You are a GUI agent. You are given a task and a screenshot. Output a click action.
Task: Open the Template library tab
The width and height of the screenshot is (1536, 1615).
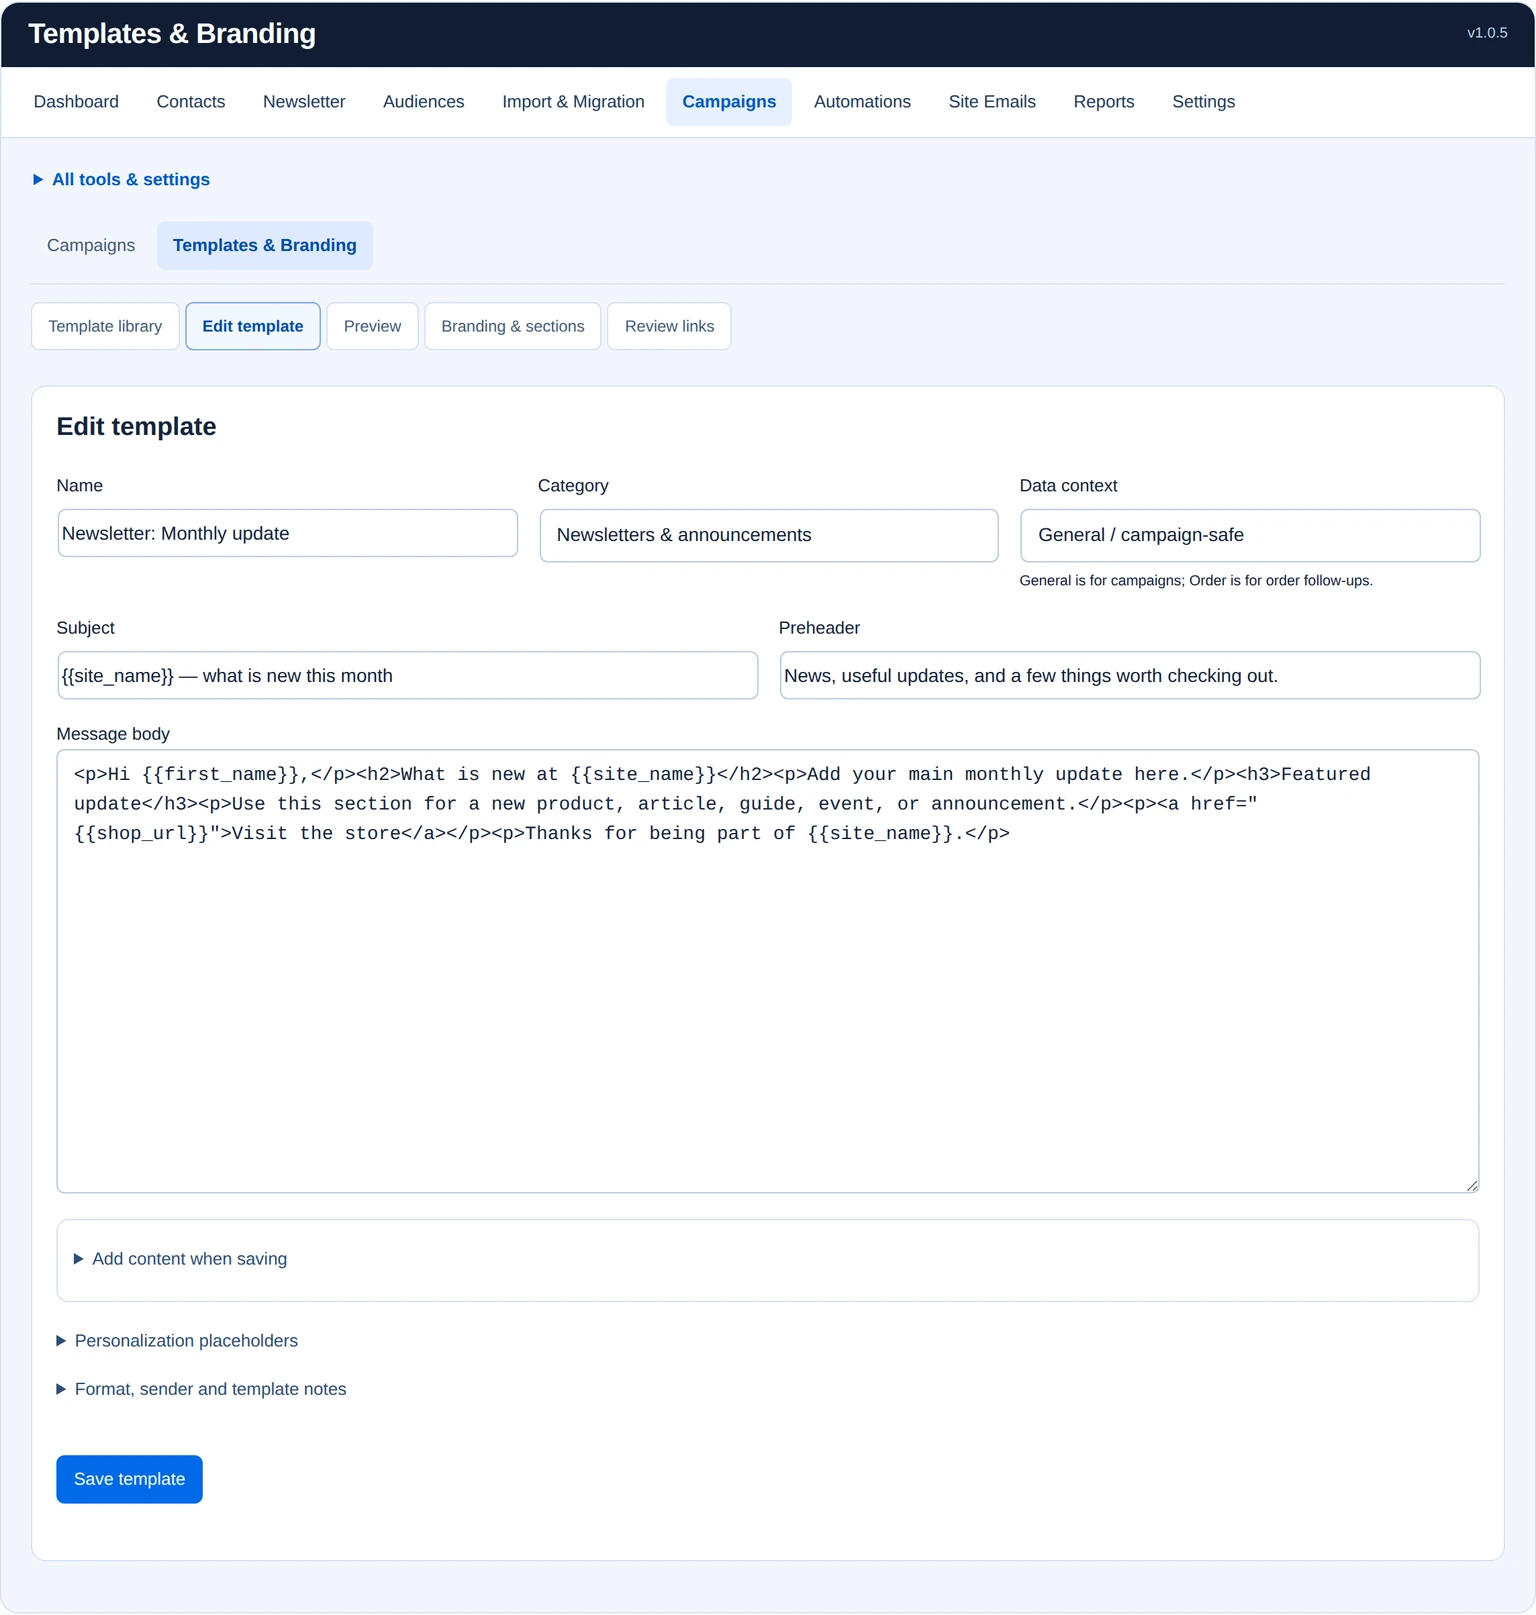(x=105, y=326)
